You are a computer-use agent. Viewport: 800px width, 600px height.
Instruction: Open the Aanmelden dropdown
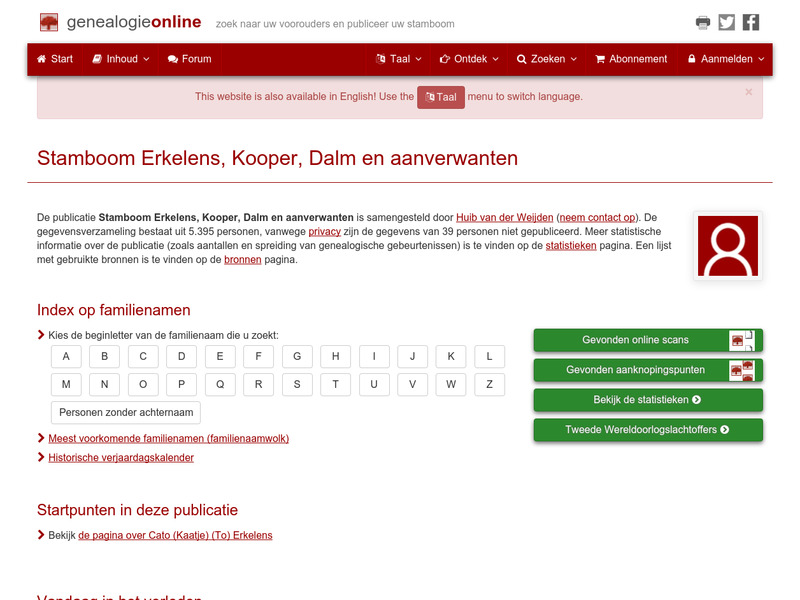point(725,59)
